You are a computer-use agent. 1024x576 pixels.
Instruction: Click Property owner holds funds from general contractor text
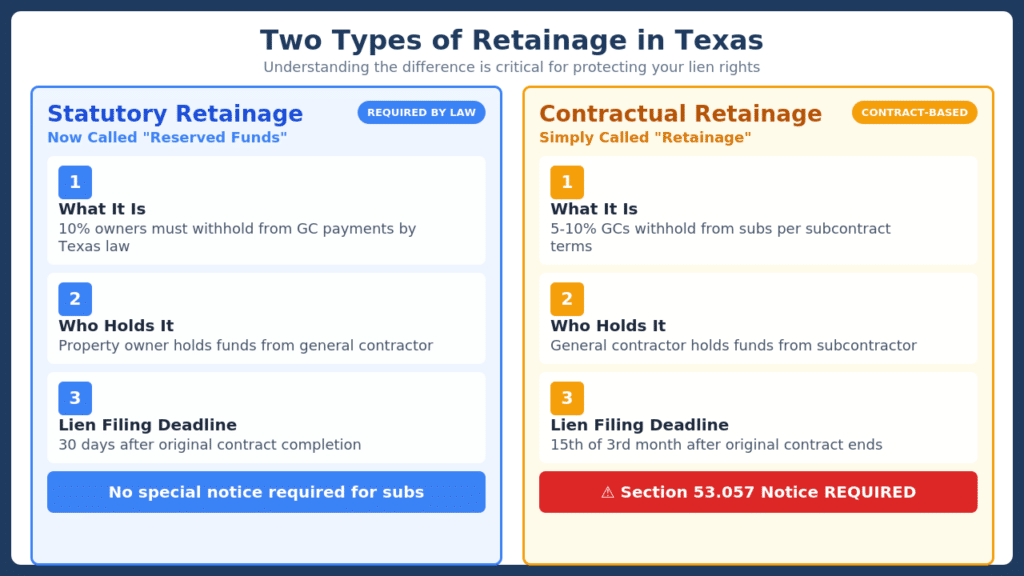tap(246, 346)
